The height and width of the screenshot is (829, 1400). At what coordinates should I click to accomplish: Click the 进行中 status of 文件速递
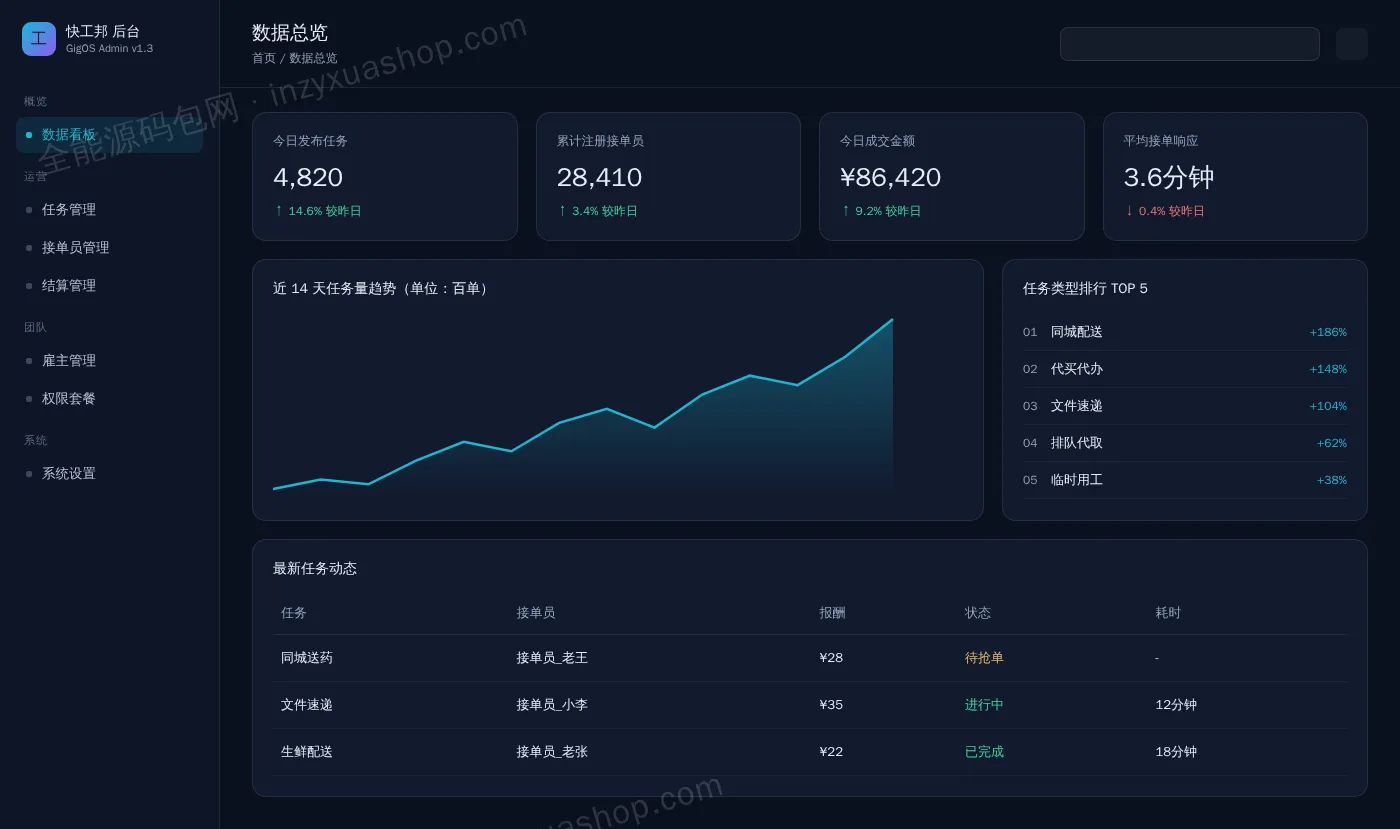984,705
